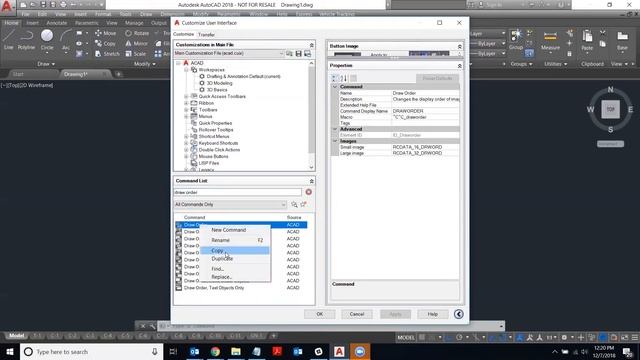Click the Save all customization files icon
The height and width of the screenshot is (360, 640).
[x=307, y=53]
